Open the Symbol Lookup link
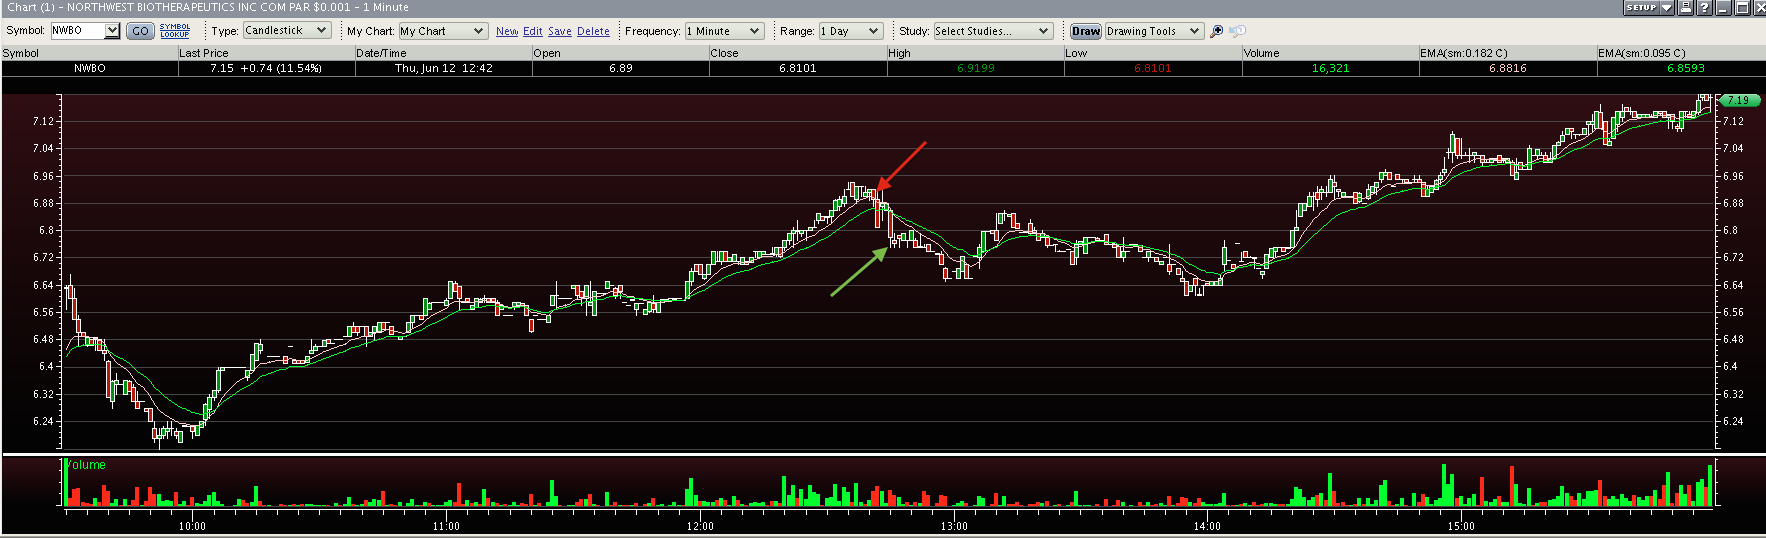 (175, 31)
